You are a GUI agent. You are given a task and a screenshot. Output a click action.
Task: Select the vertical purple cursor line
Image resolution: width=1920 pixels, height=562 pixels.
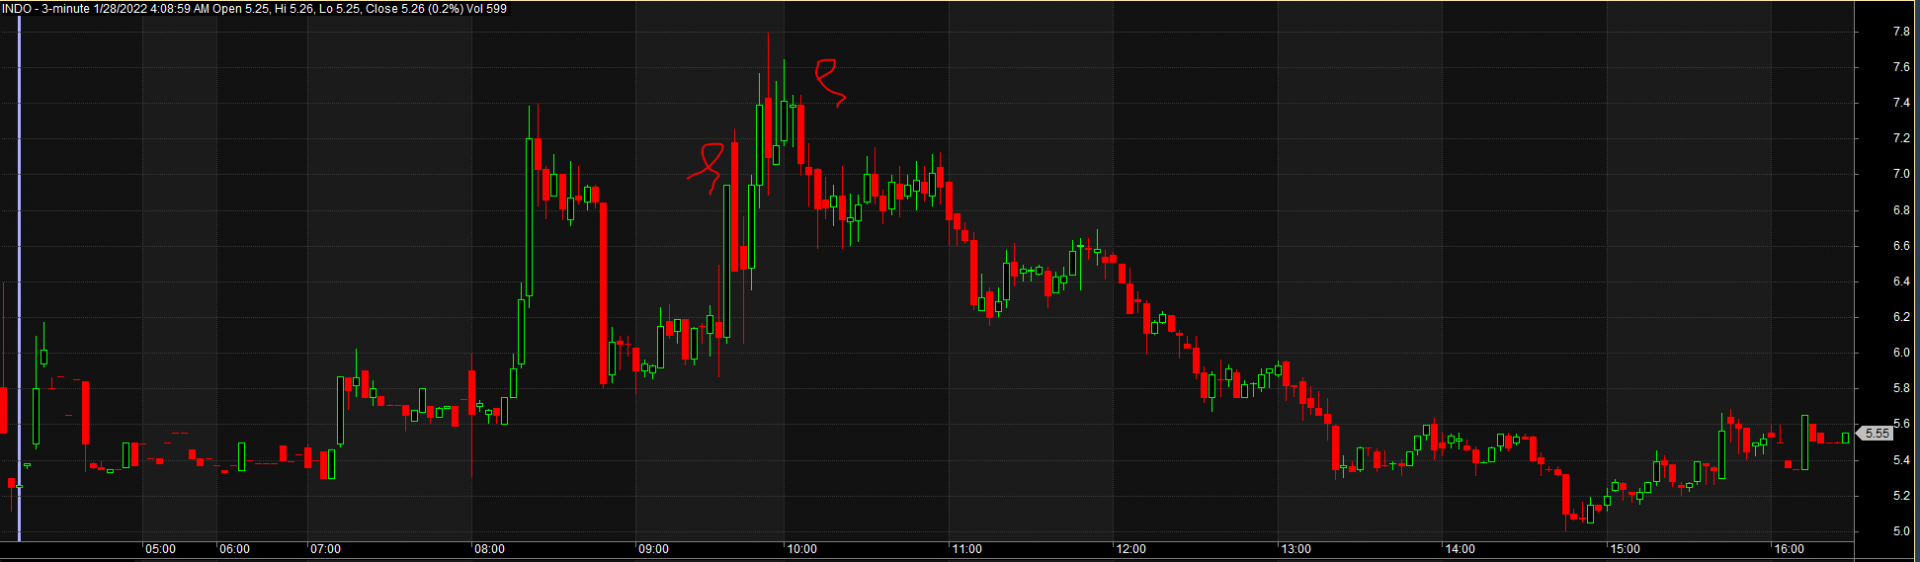click(x=20, y=280)
